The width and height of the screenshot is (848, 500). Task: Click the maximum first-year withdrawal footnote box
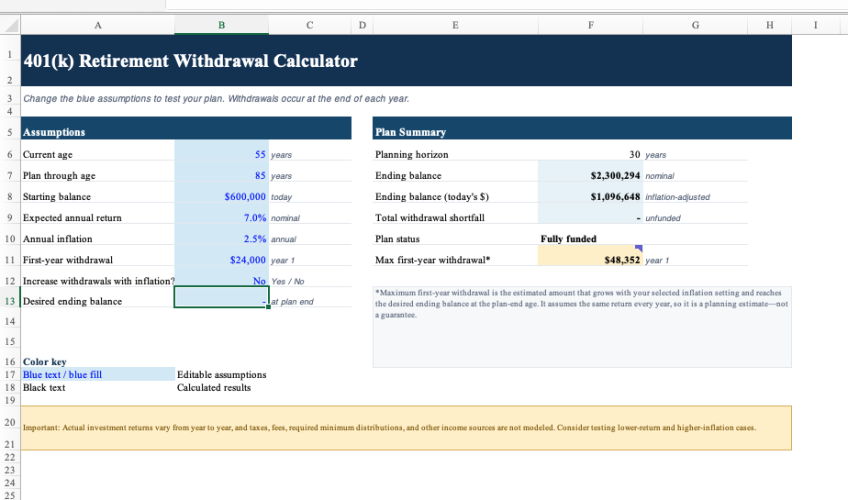[x=582, y=327]
